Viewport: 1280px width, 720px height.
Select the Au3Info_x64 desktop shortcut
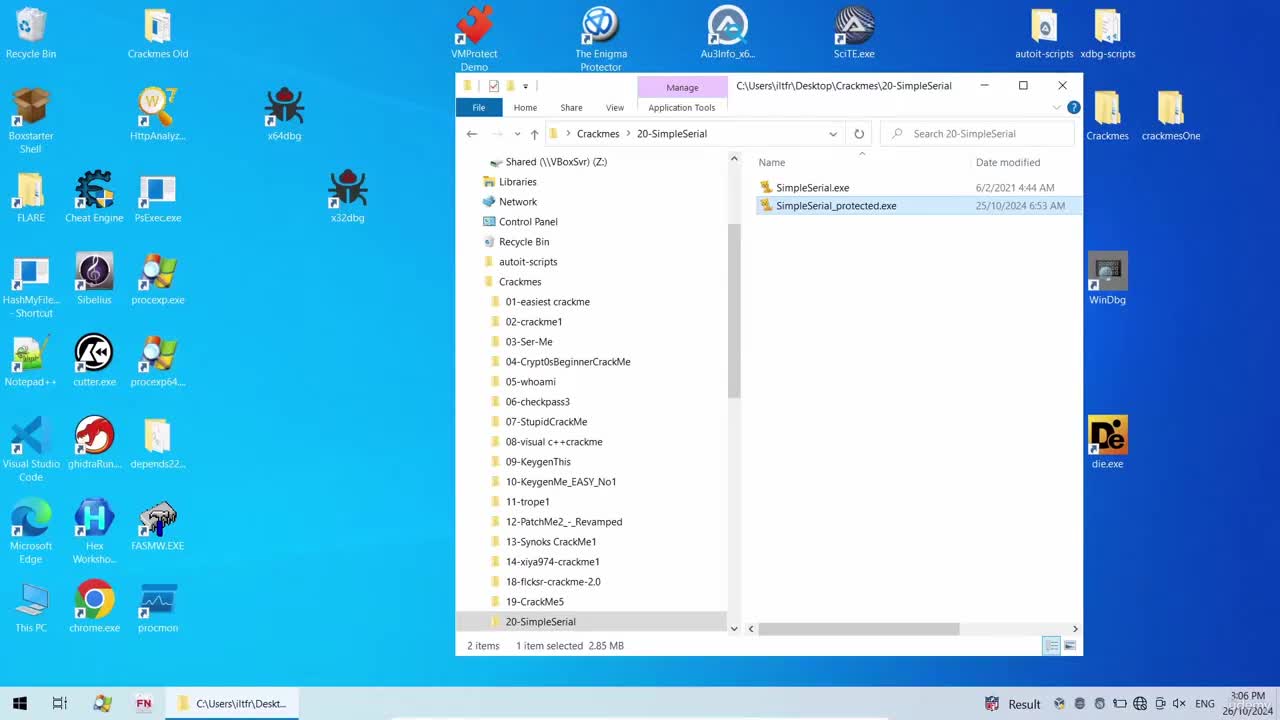[728, 32]
